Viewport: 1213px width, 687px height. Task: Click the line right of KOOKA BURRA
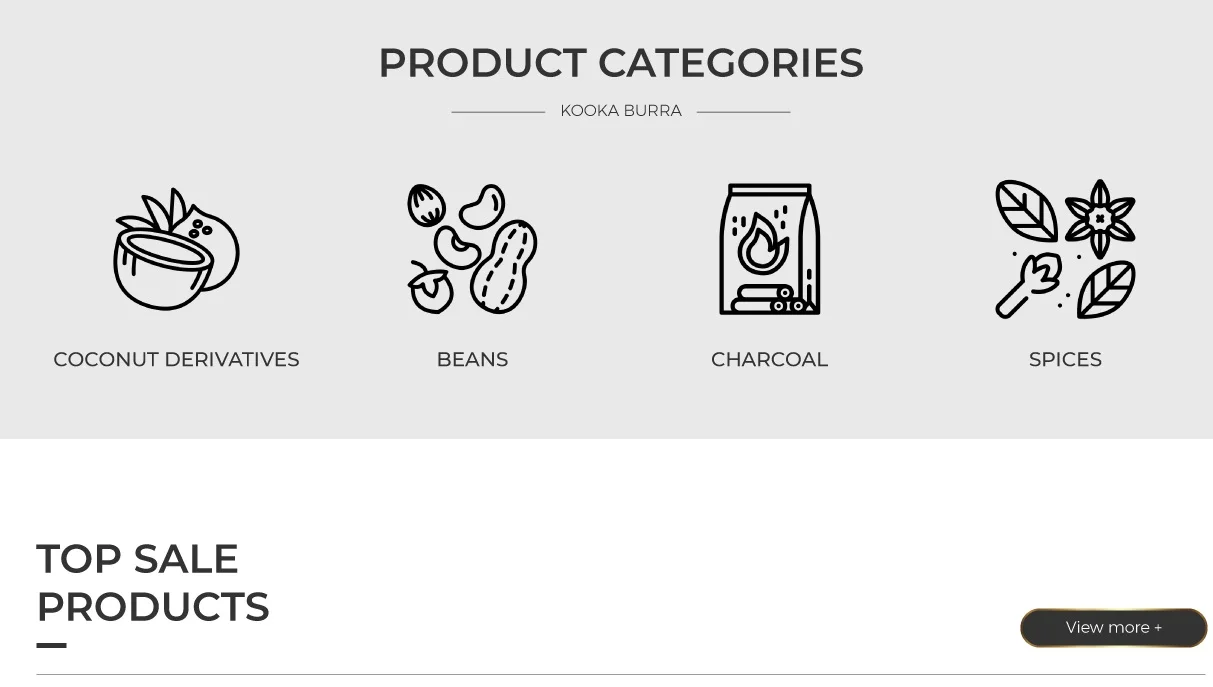[743, 112]
